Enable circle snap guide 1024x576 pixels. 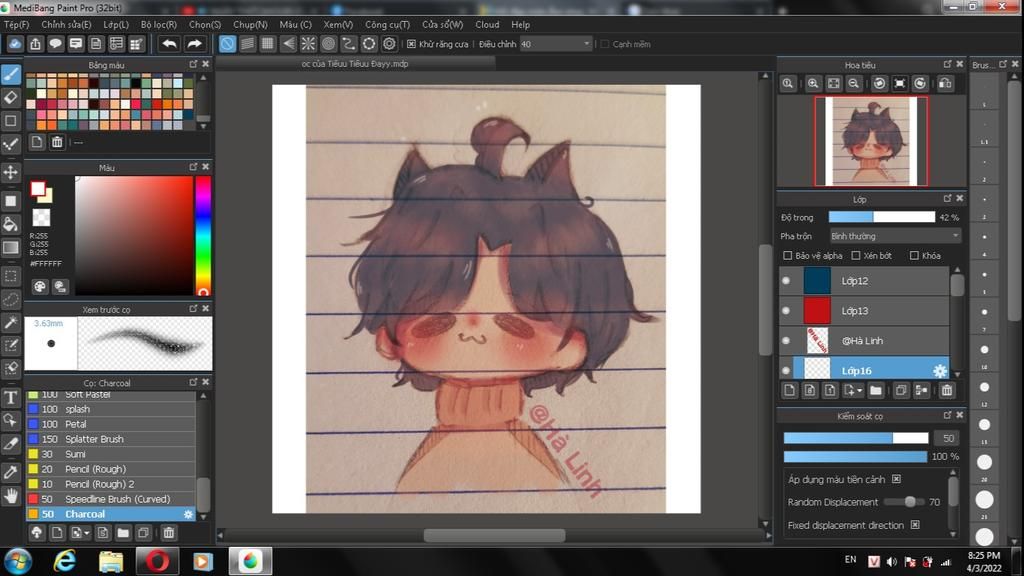point(328,44)
